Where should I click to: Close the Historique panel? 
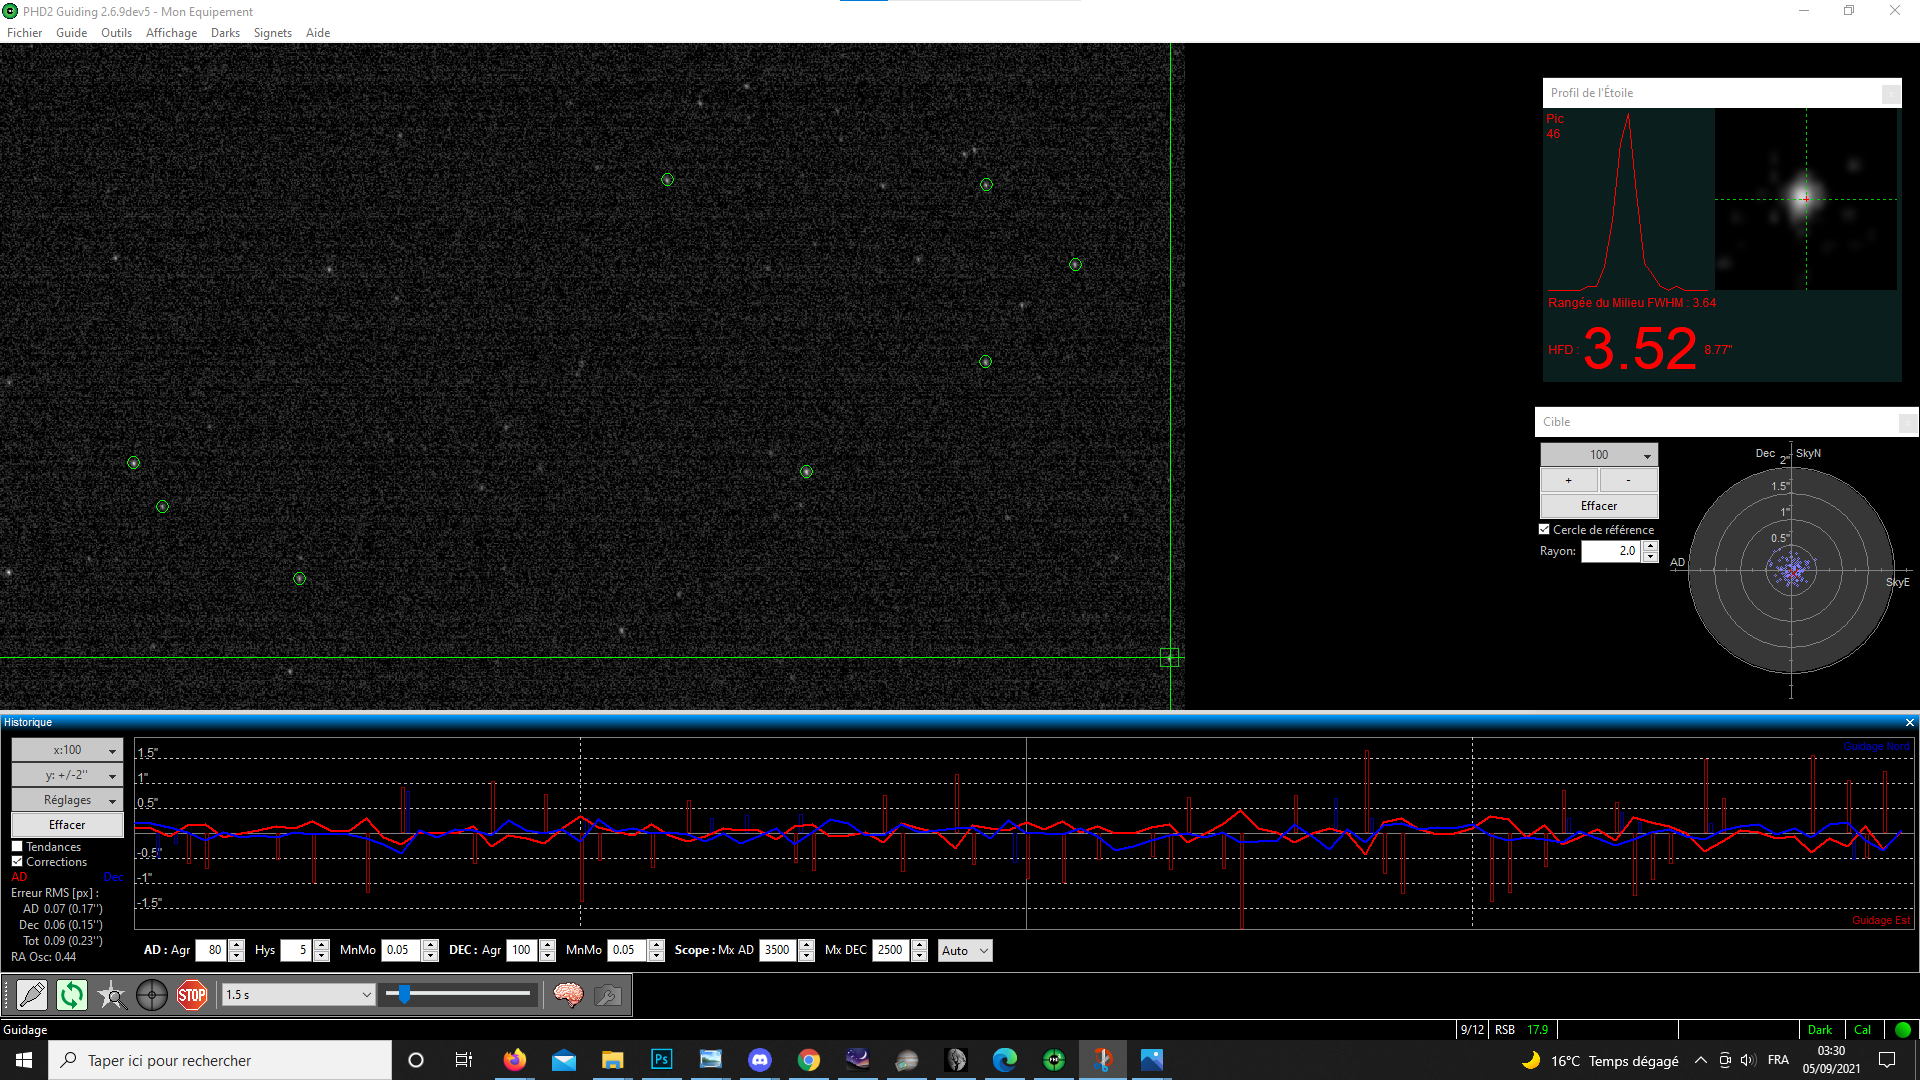(1909, 723)
